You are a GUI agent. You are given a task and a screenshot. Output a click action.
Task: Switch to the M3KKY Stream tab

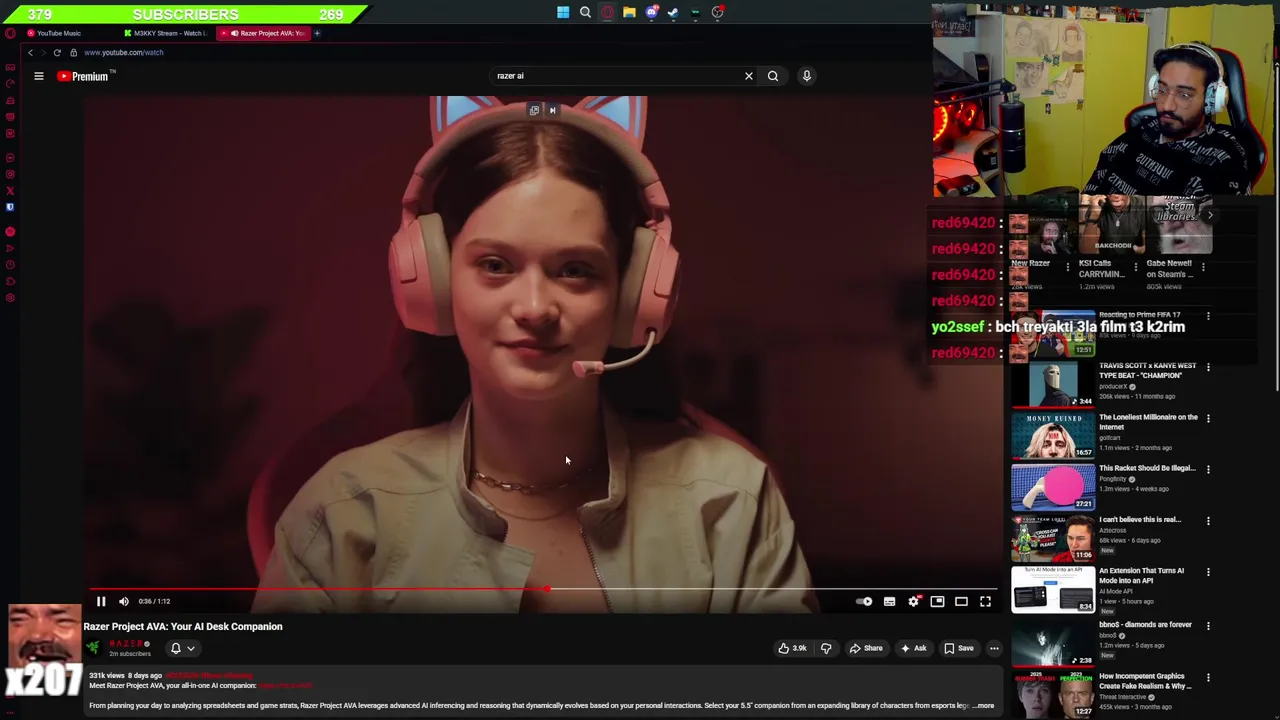tap(166, 33)
